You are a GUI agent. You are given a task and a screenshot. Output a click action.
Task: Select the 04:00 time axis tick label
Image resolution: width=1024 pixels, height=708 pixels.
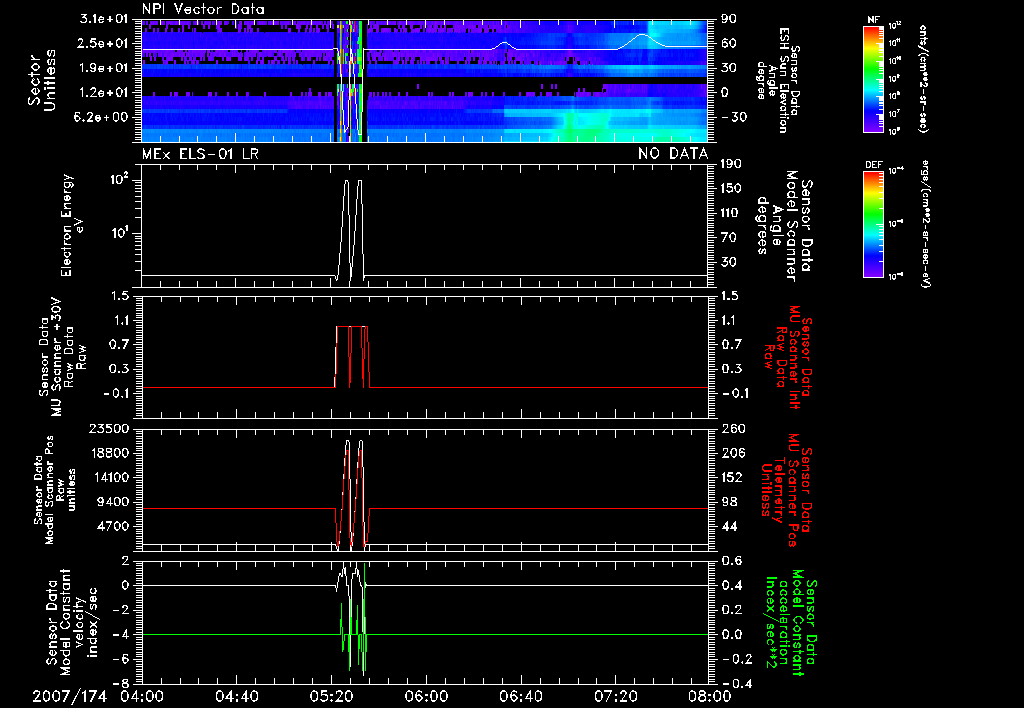coord(141,695)
